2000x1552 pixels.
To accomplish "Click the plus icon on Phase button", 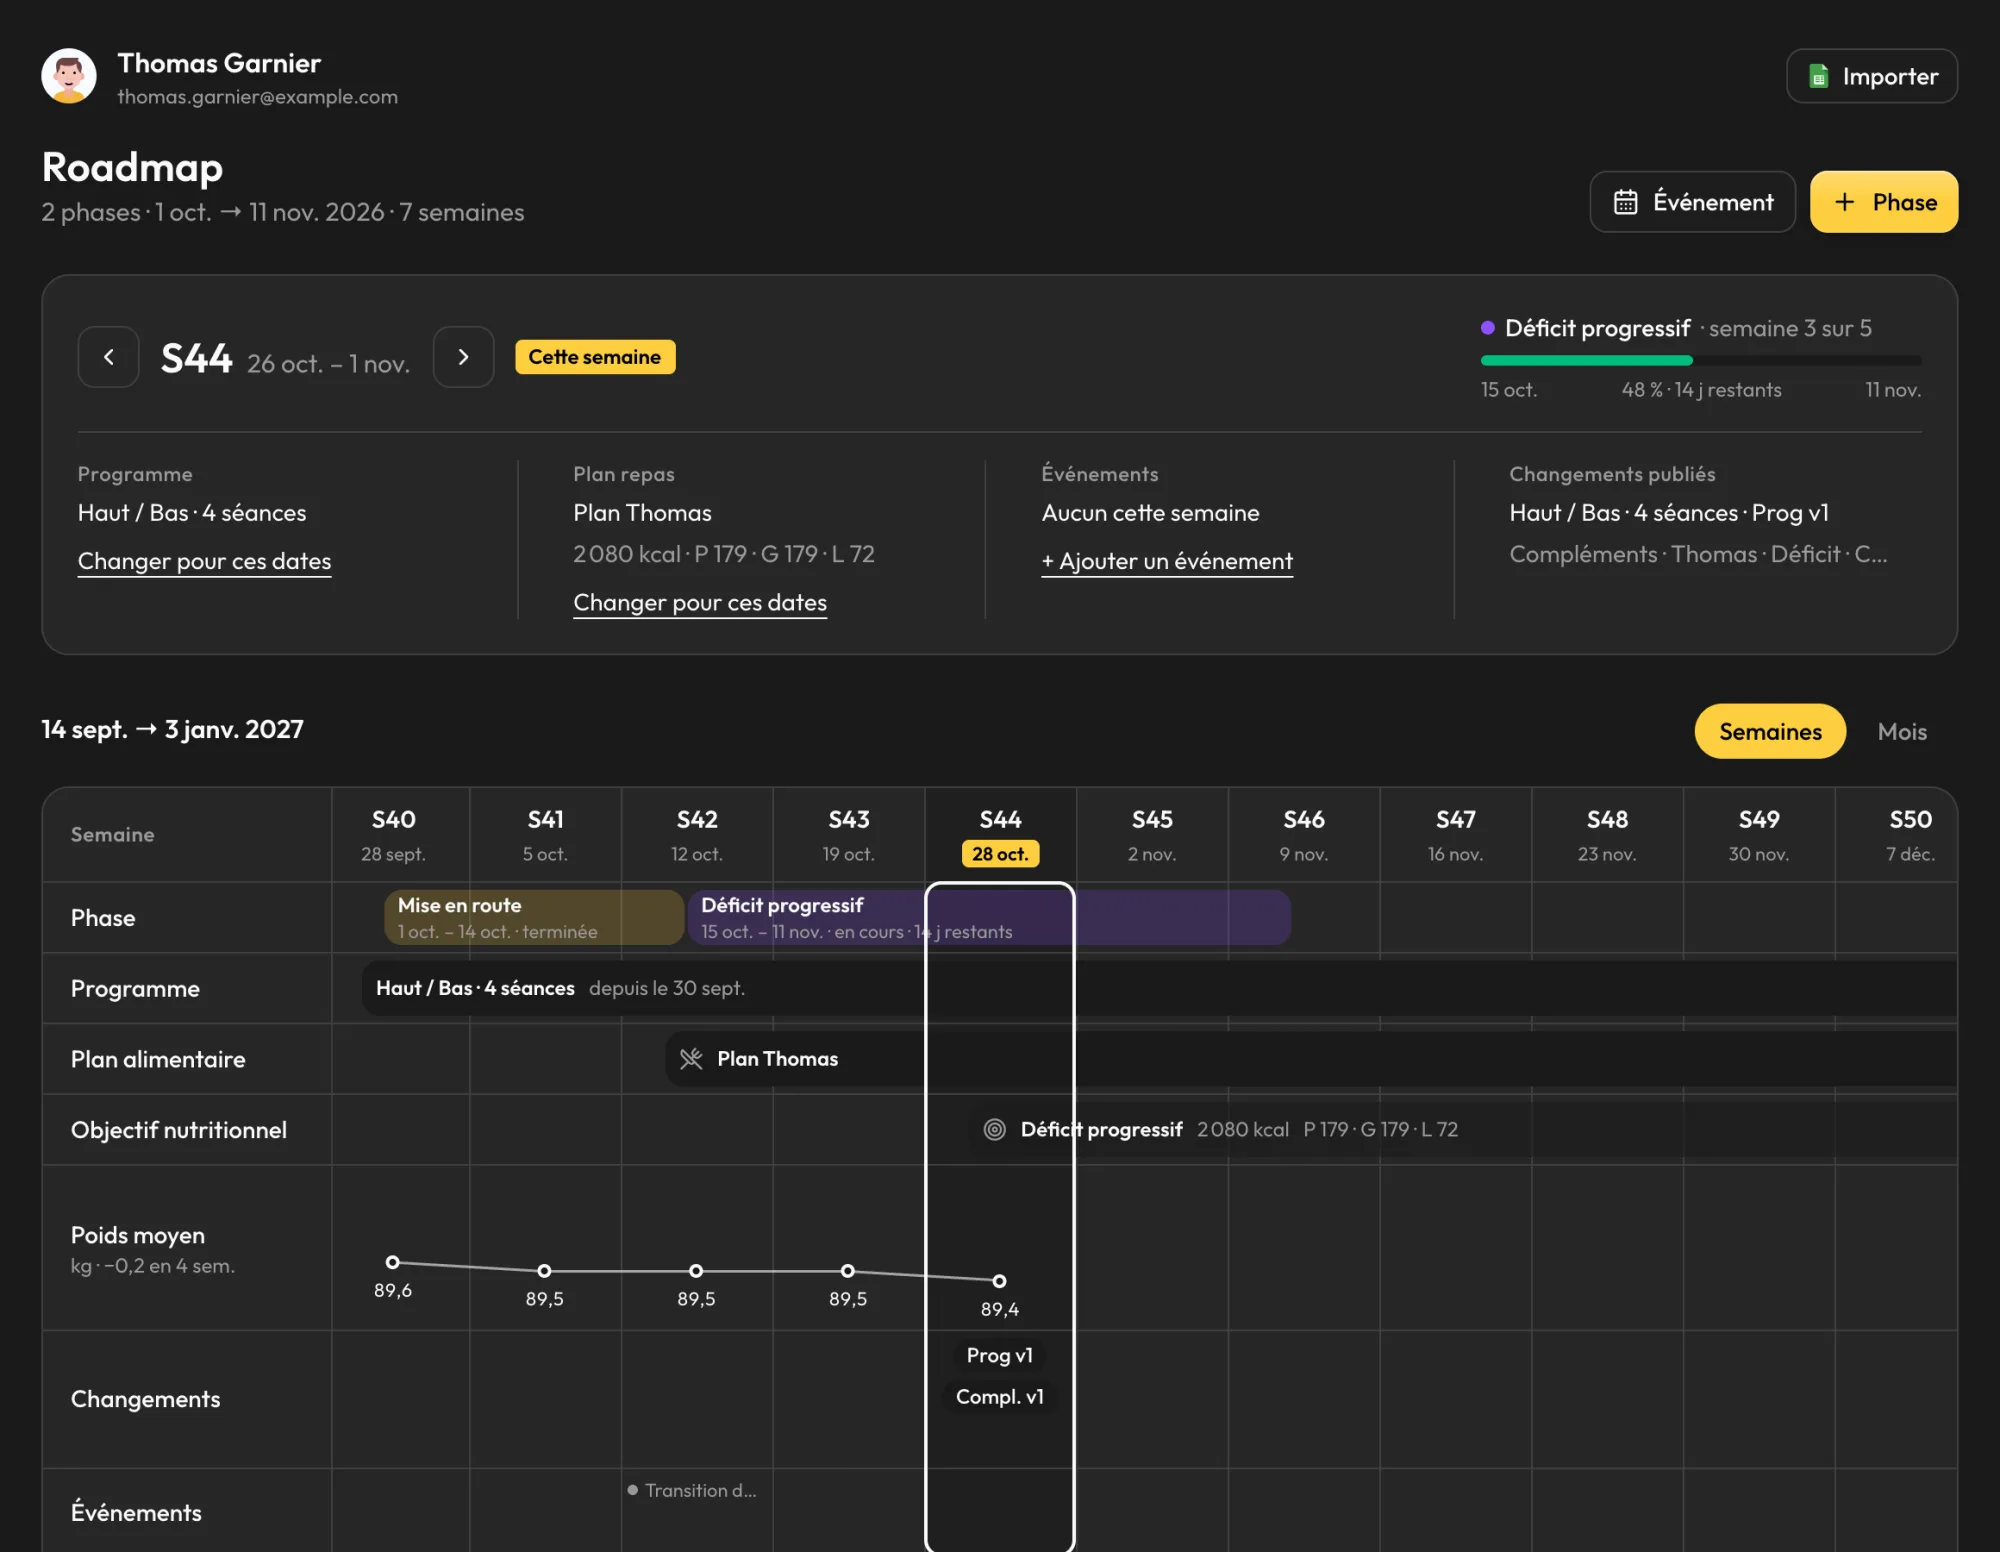I will pos(1845,202).
